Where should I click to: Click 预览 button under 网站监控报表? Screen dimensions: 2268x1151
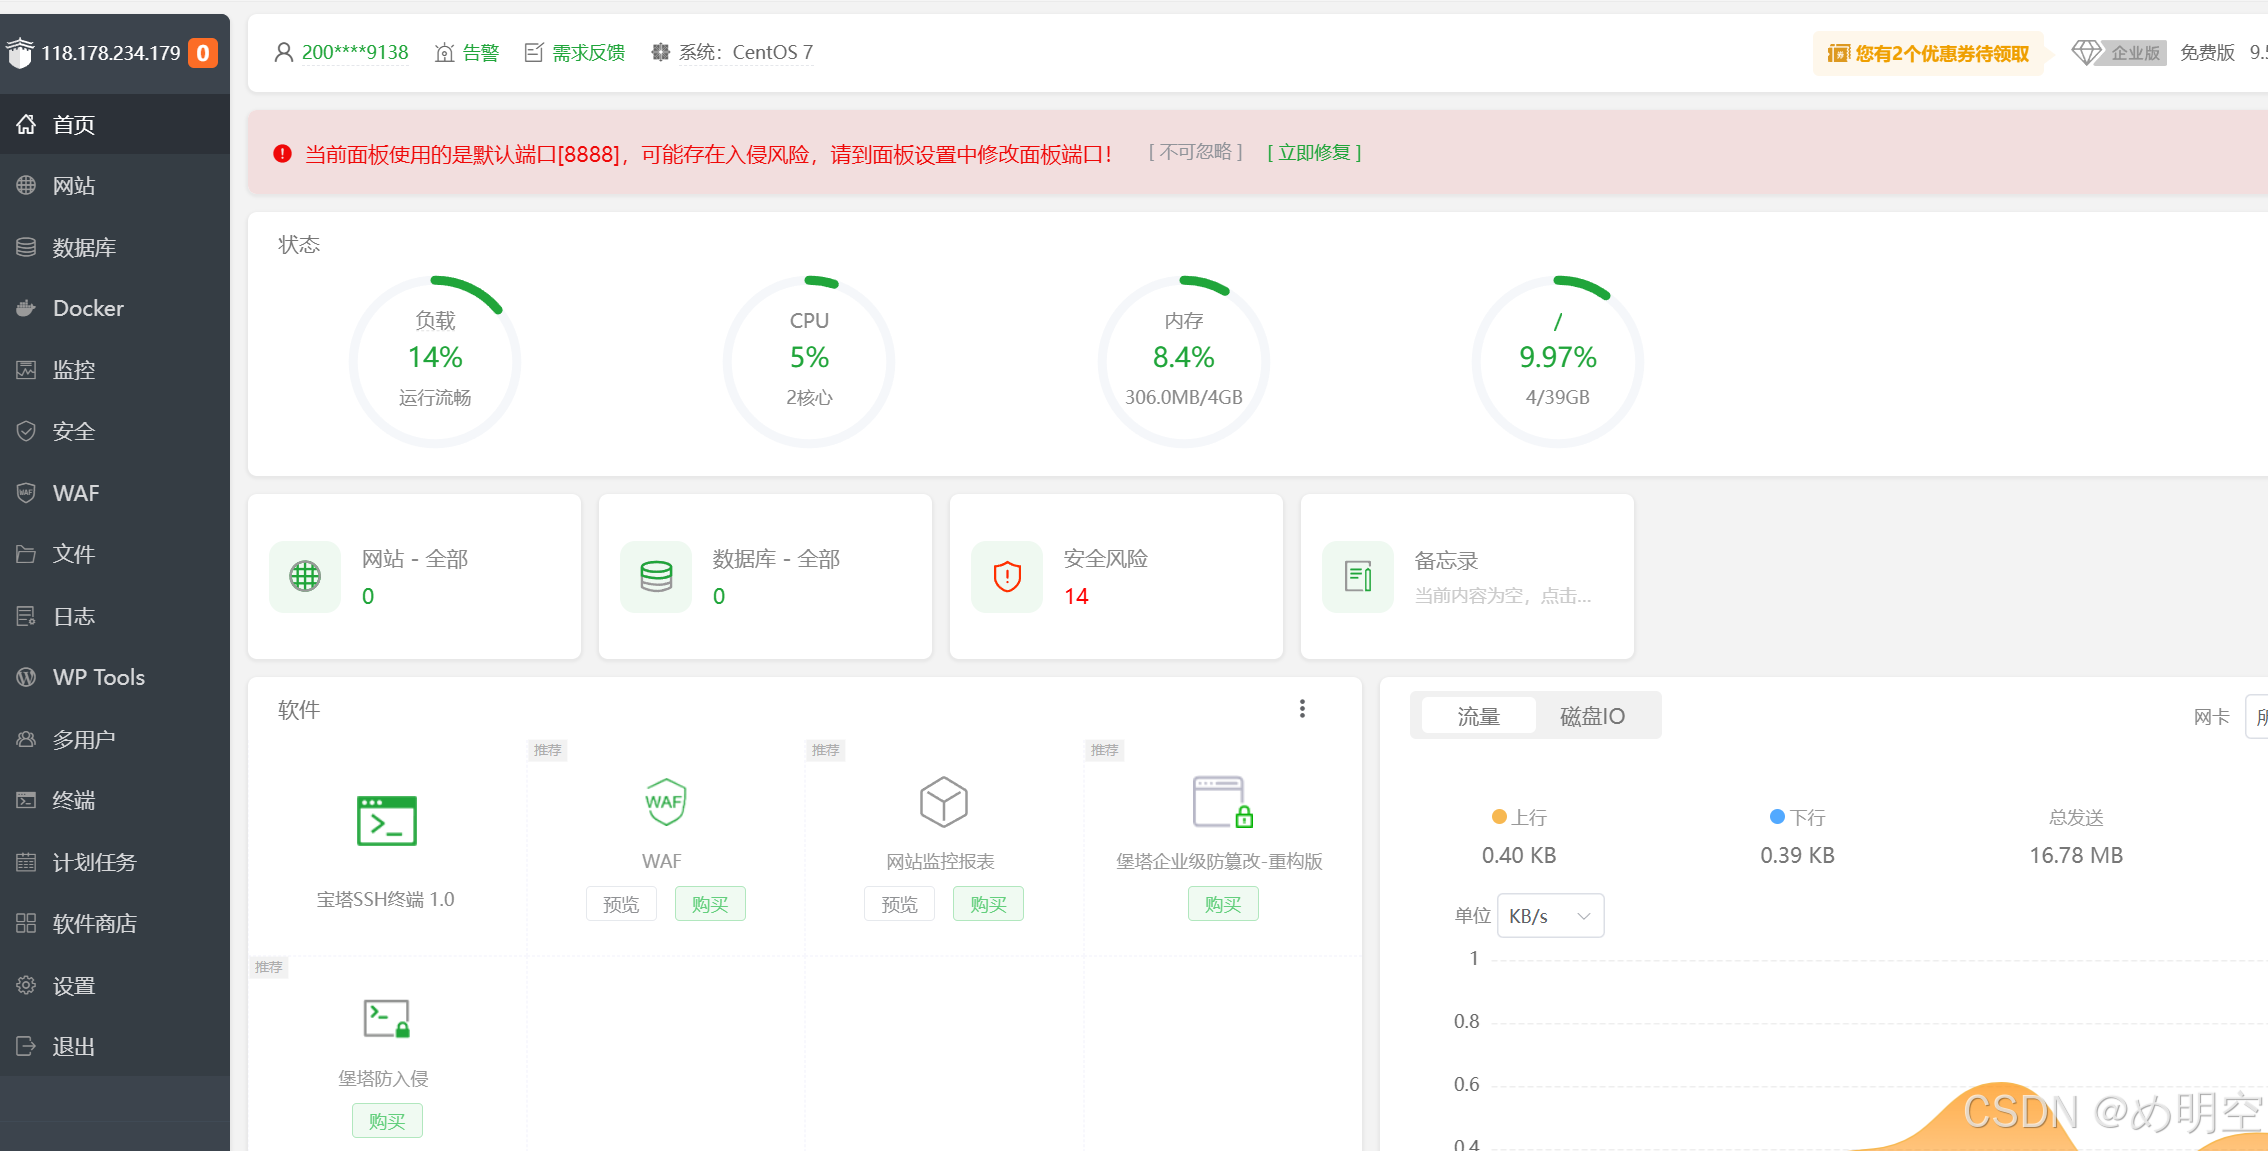click(x=898, y=904)
